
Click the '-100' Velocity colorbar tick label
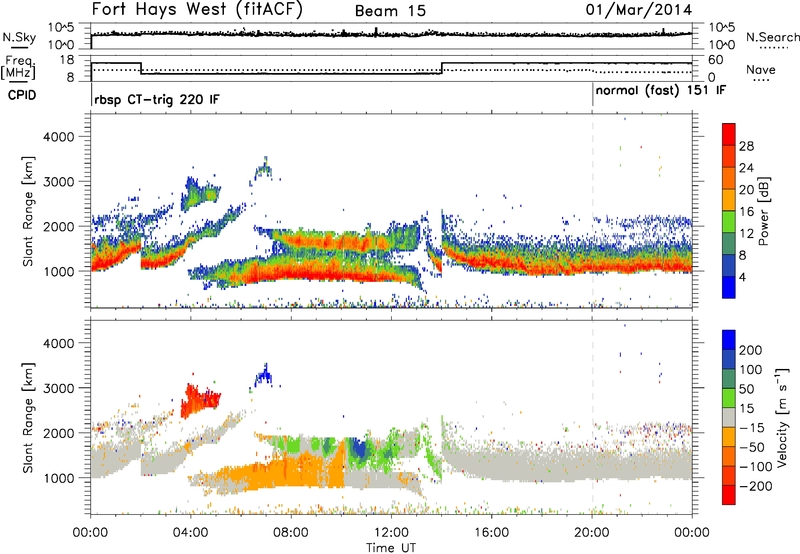point(756,467)
